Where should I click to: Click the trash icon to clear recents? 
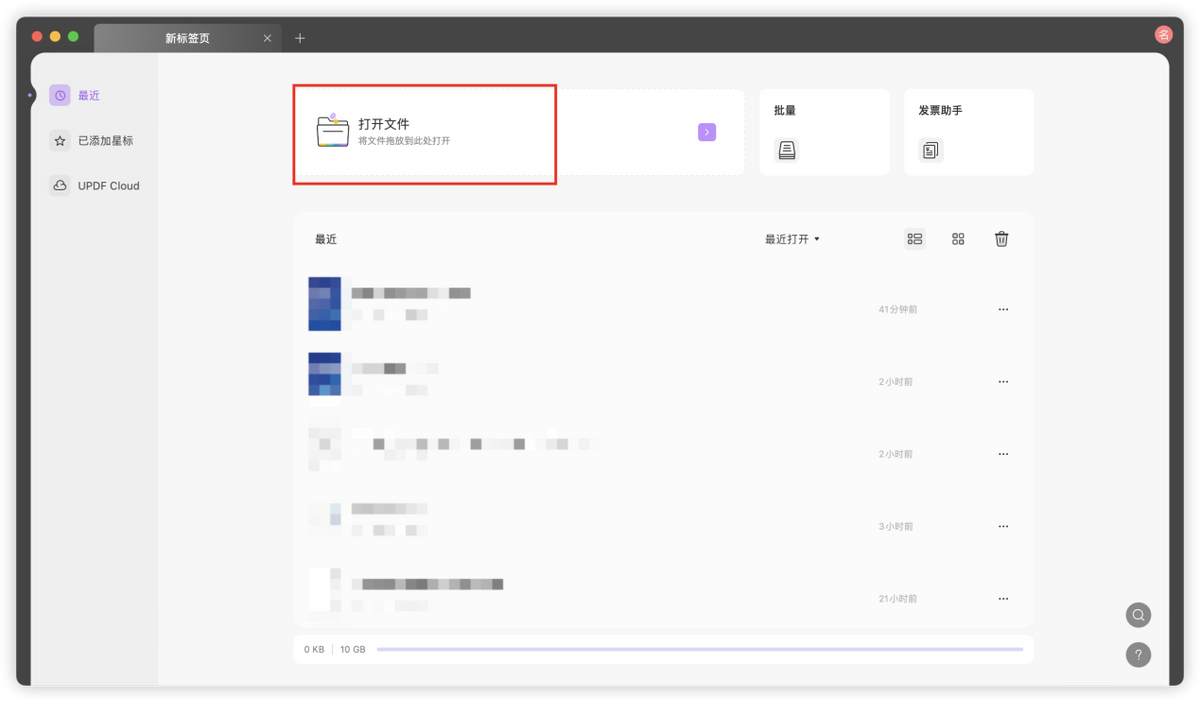(1001, 239)
